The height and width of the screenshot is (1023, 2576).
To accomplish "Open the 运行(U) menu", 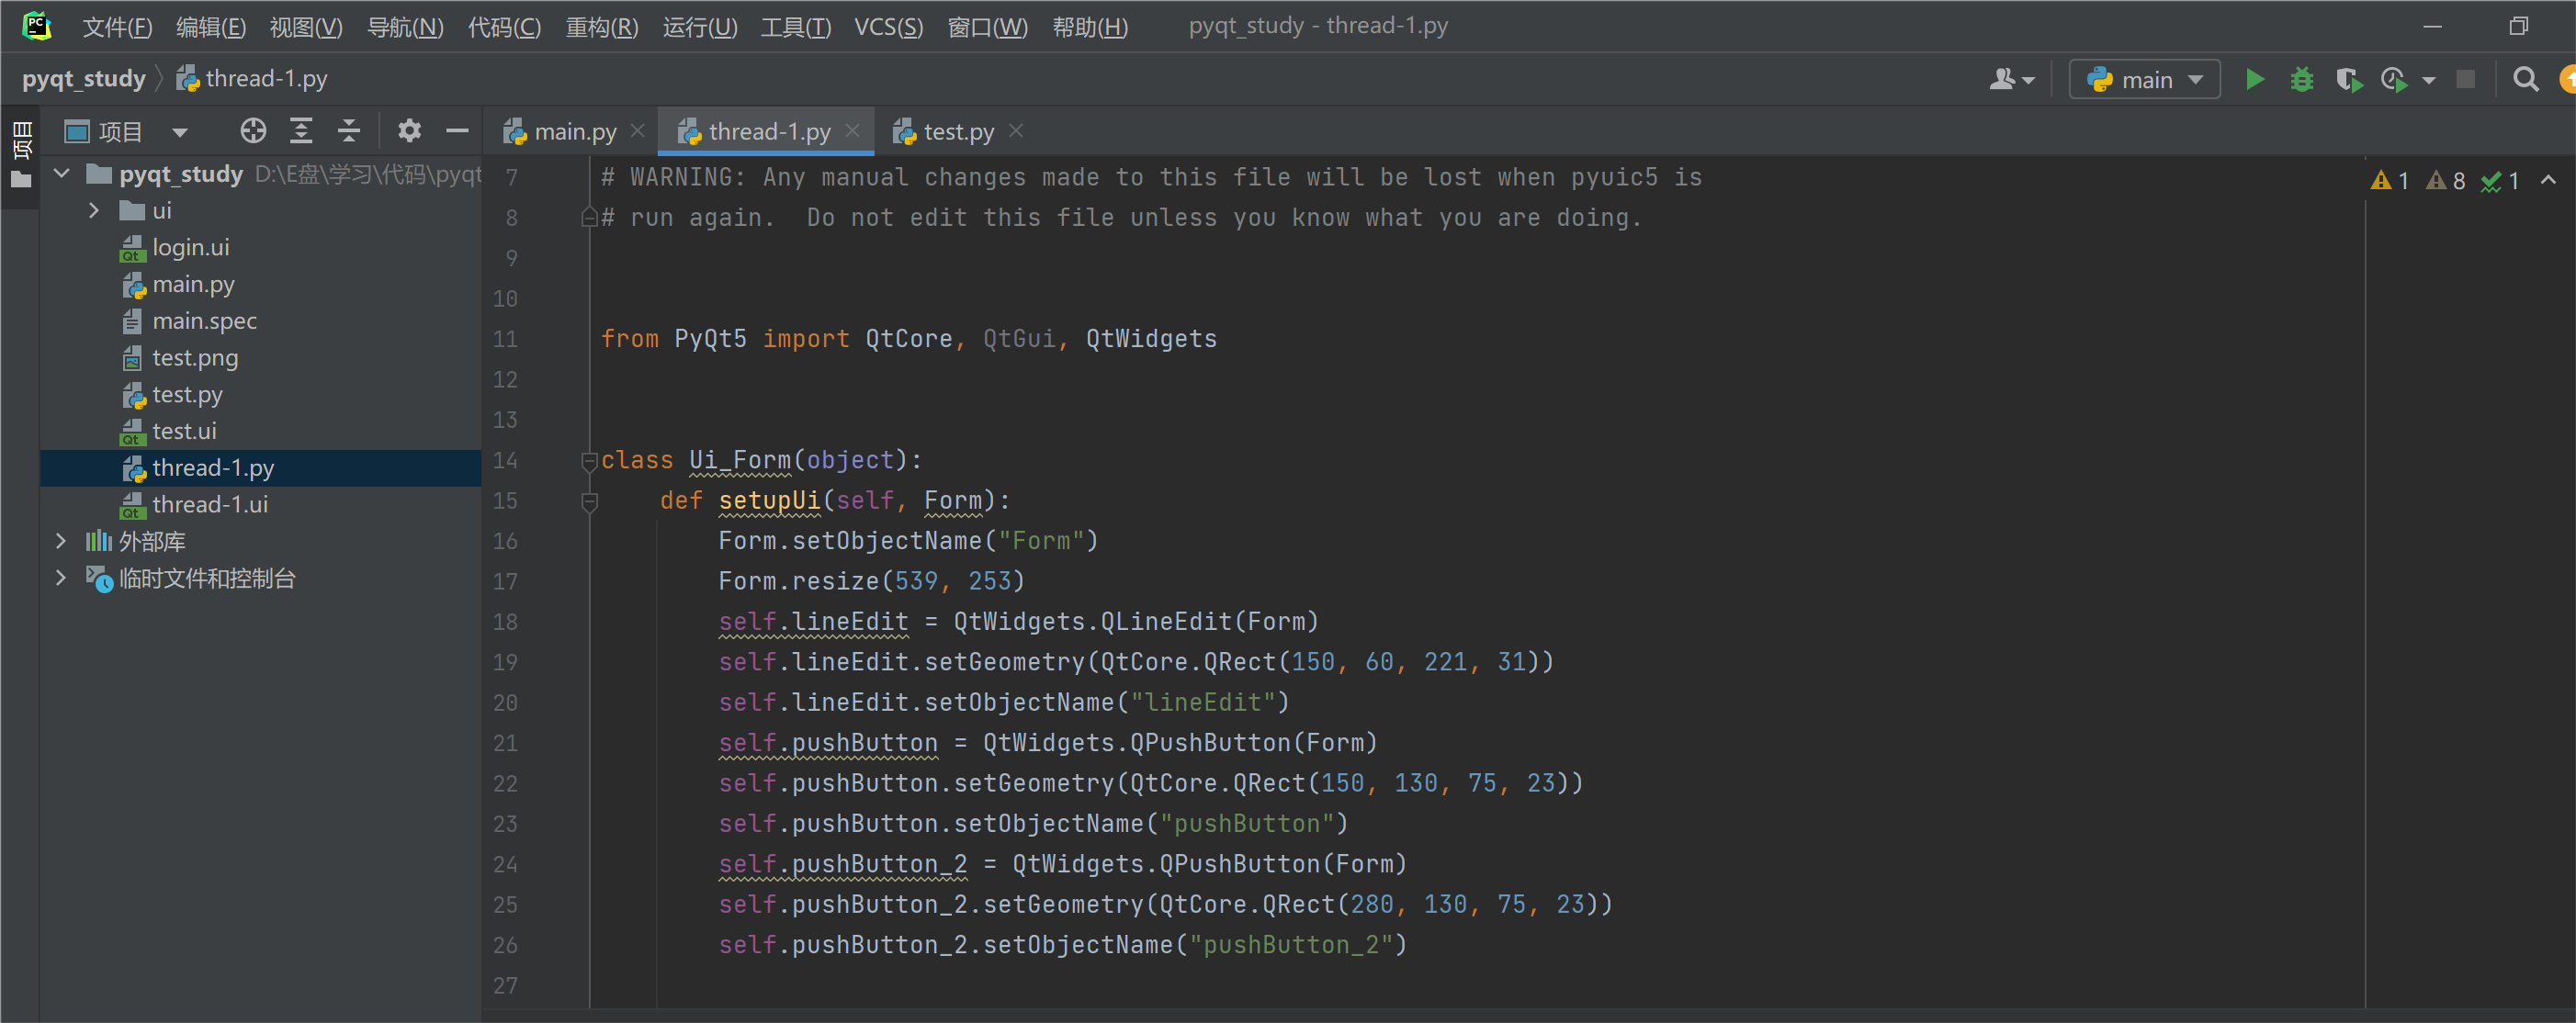I will click(x=700, y=27).
